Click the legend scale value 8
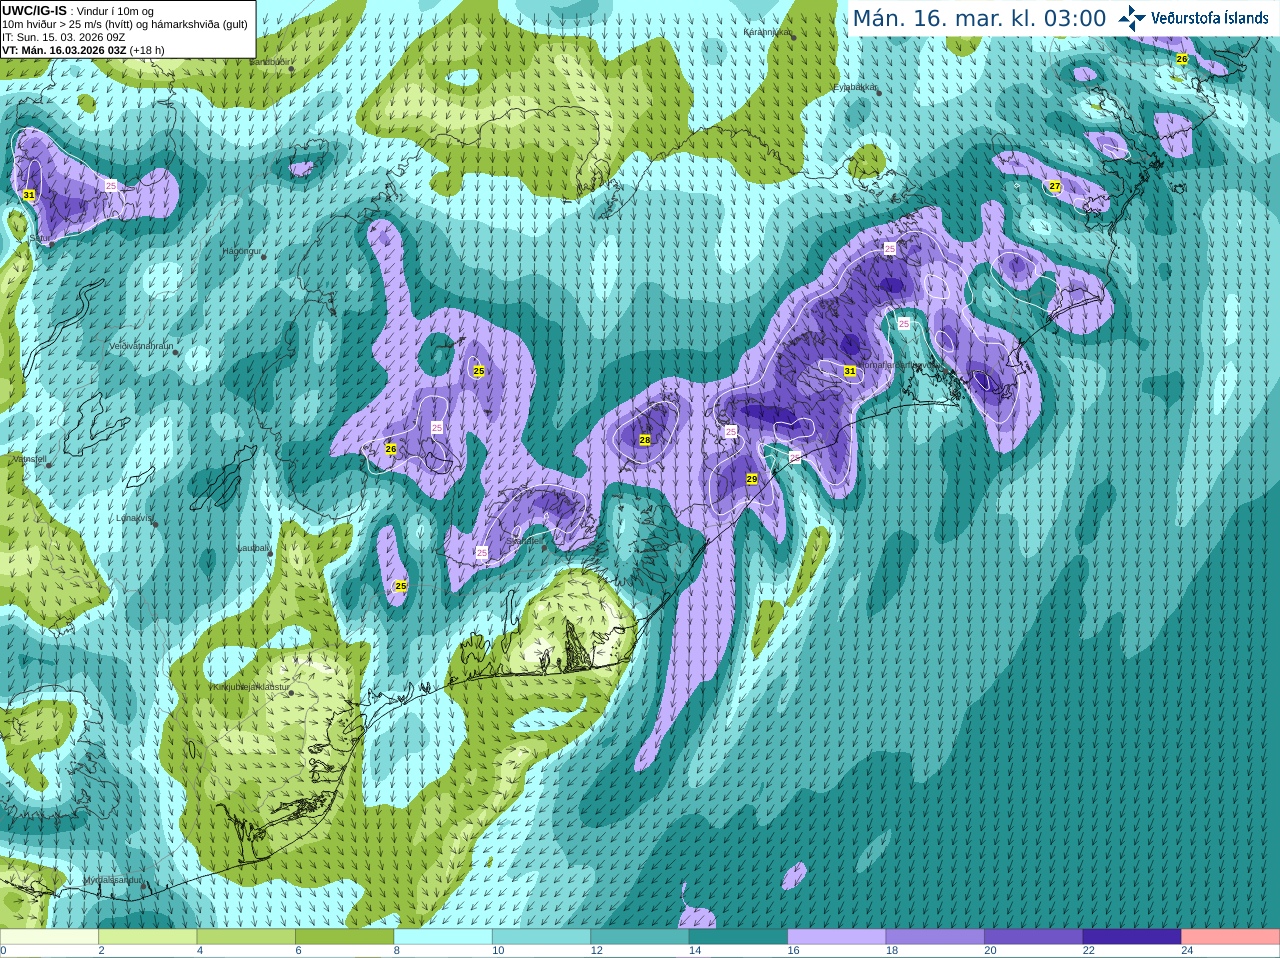 tap(397, 951)
